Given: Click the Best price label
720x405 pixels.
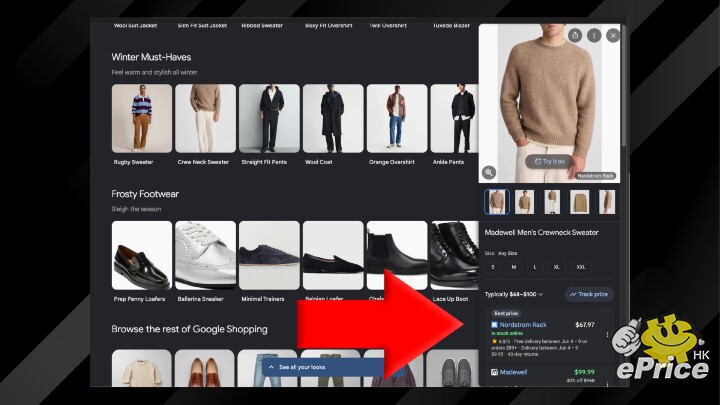Looking at the screenshot, I should 506,313.
